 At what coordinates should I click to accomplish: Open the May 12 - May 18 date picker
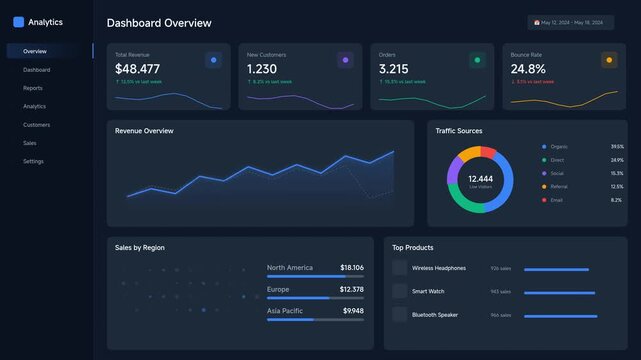pyautogui.click(x=571, y=22)
